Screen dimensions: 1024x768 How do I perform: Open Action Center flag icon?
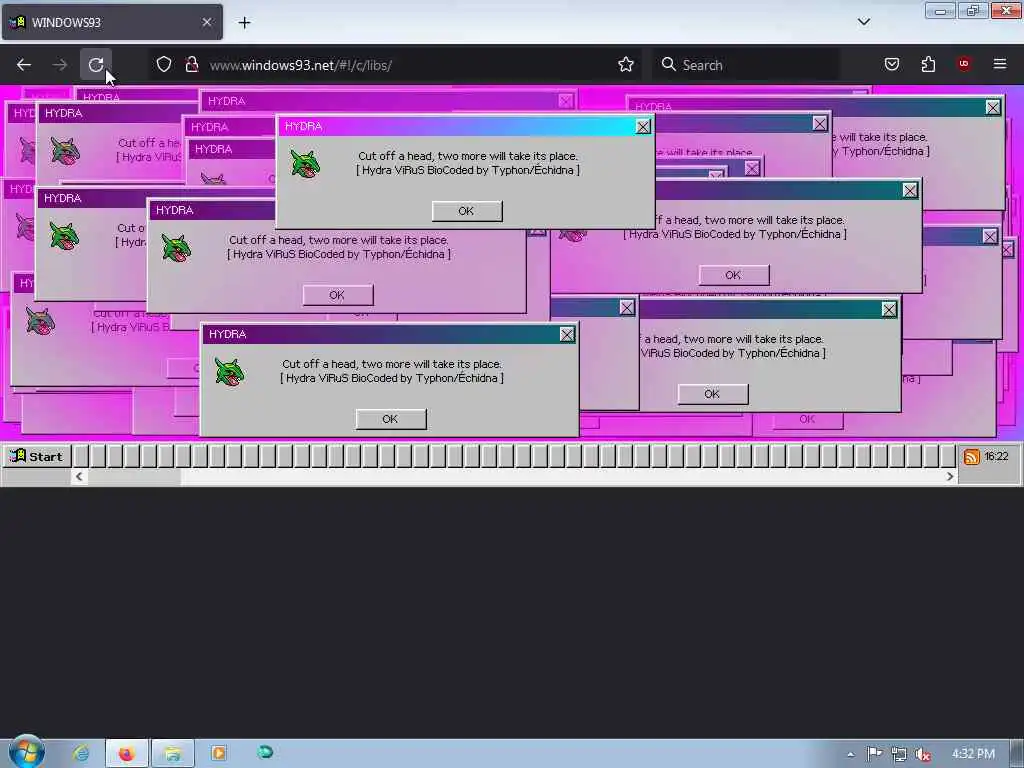coord(874,754)
